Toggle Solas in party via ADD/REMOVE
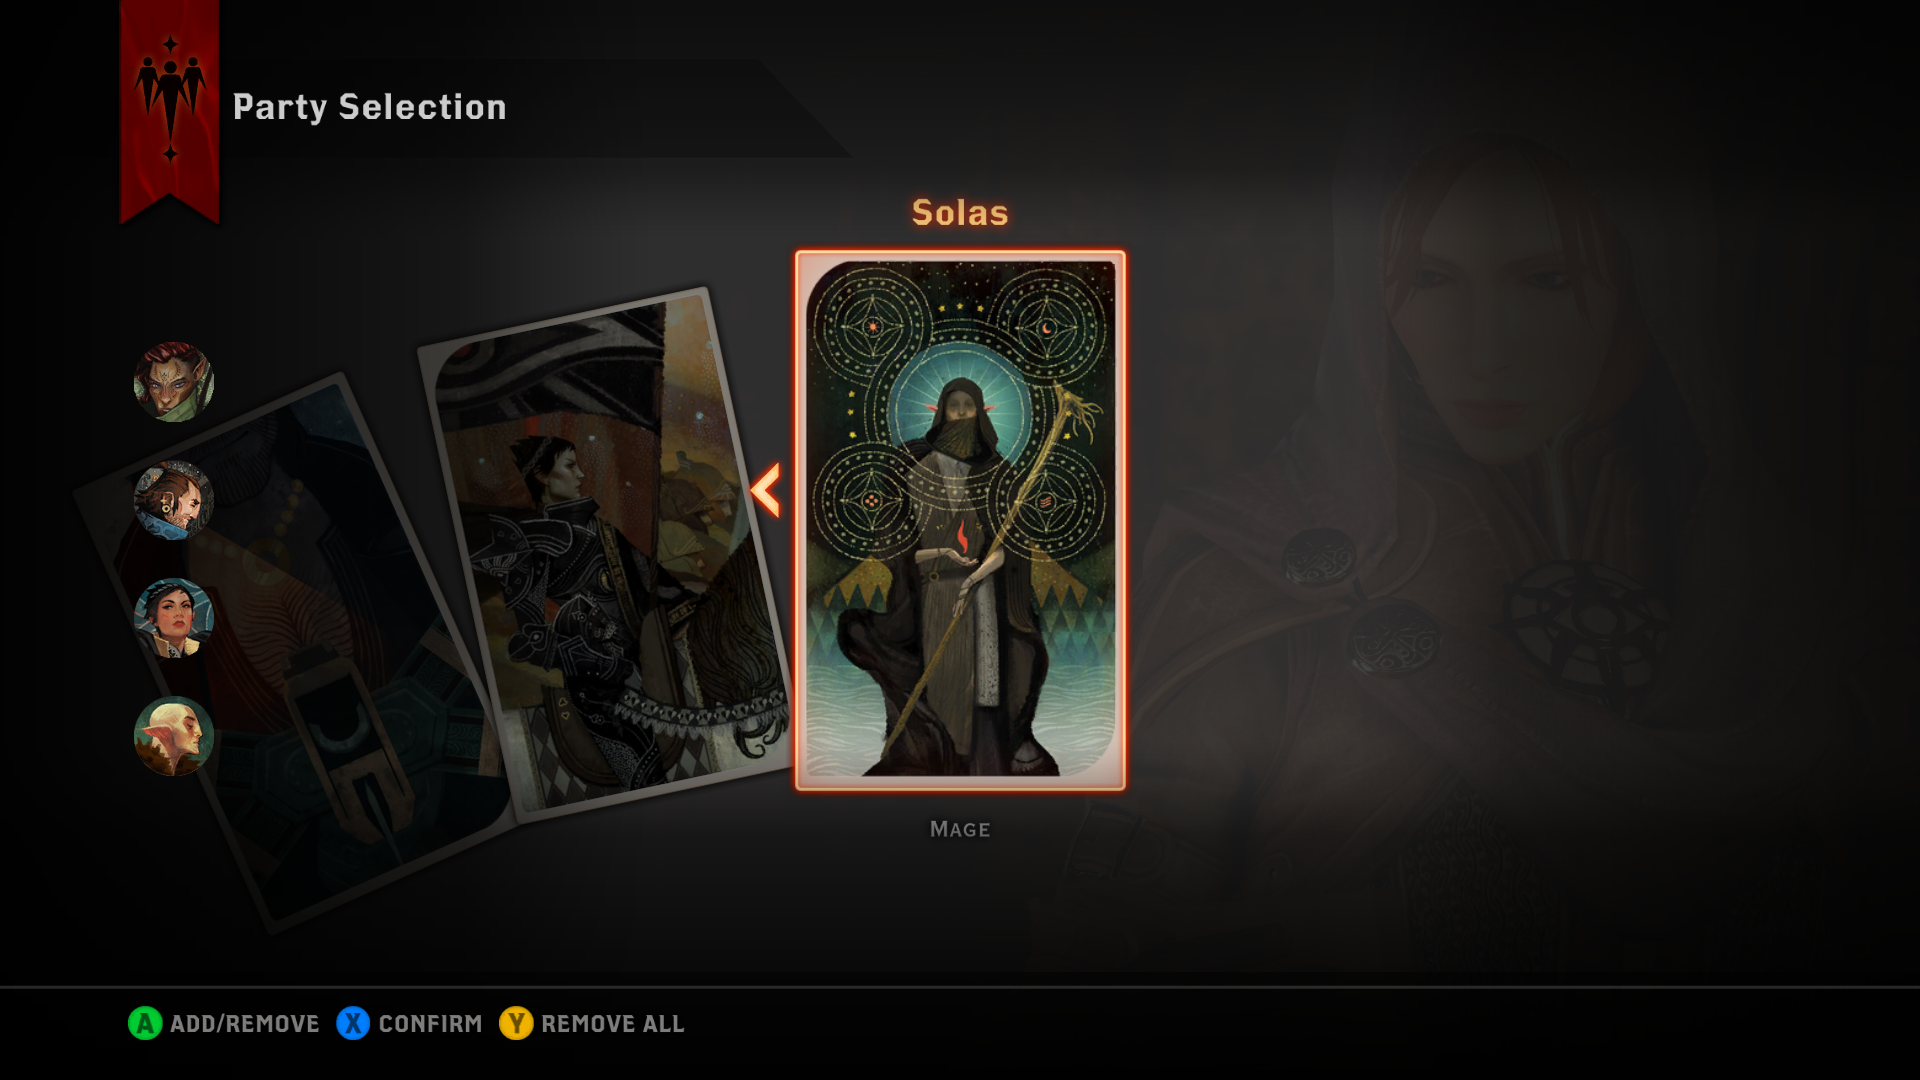Viewport: 1920px width, 1080px height. pyautogui.click(x=244, y=1024)
